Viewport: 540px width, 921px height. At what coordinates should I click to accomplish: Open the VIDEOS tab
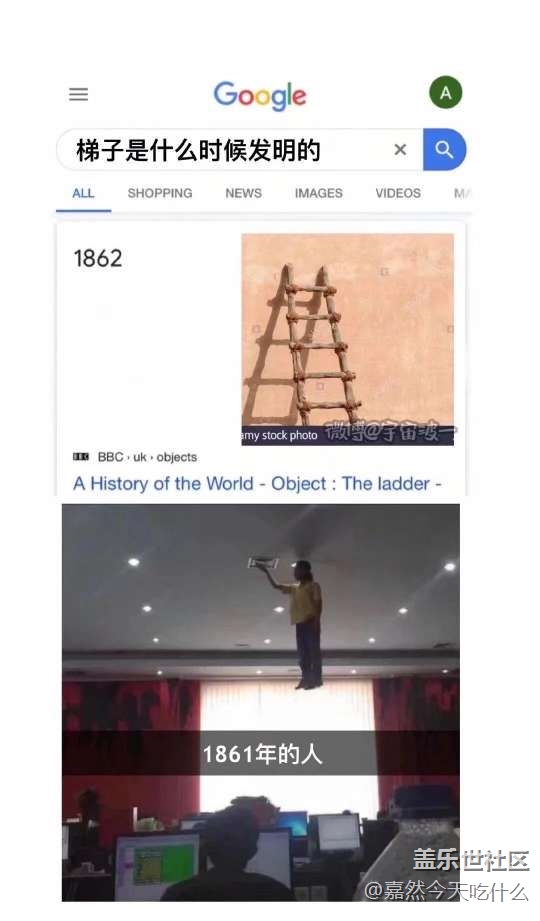tap(398, 193)
